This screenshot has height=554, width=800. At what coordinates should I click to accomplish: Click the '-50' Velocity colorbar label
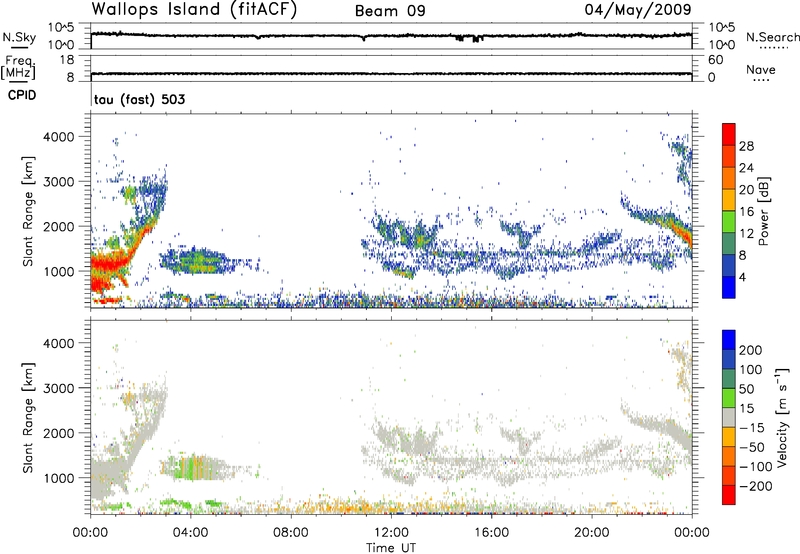[x=753, y=447]
